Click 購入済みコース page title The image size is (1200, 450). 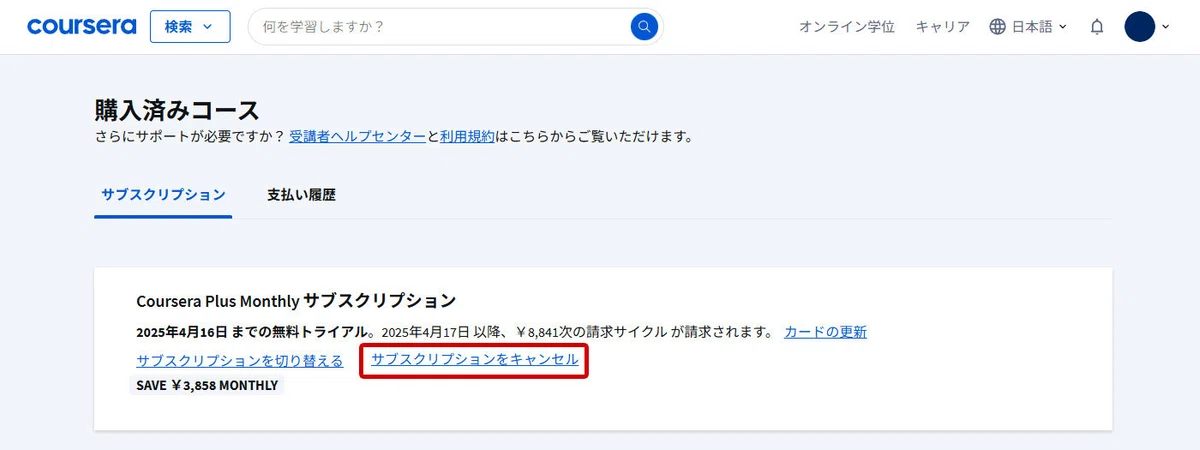(x=177, y=109)
